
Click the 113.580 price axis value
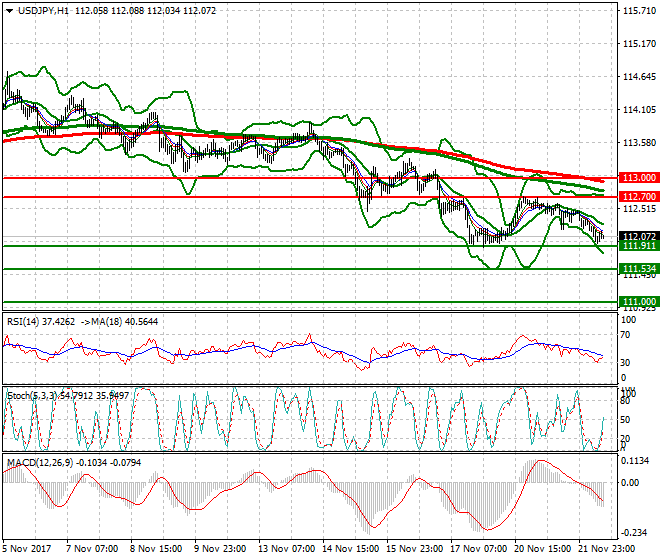click(639, 143)
